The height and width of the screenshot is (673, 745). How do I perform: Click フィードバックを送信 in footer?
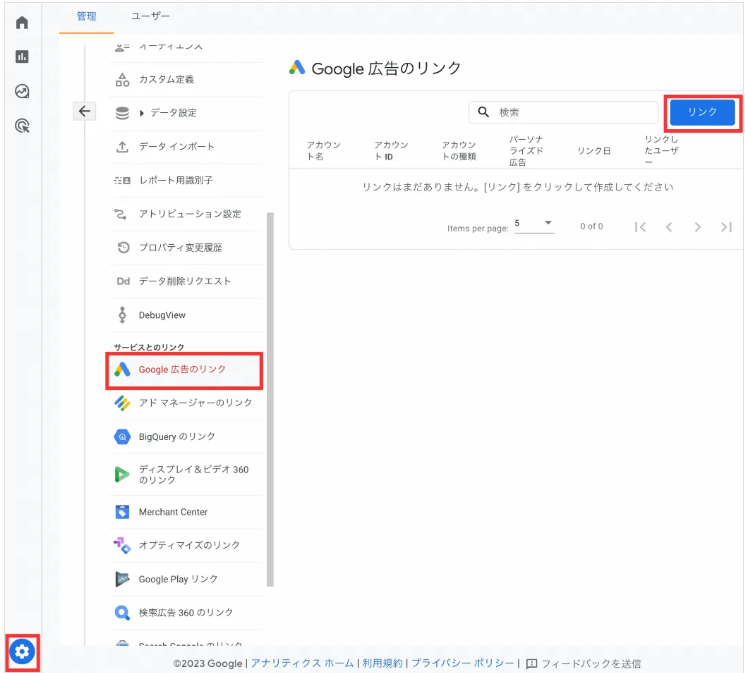[591, 663]
